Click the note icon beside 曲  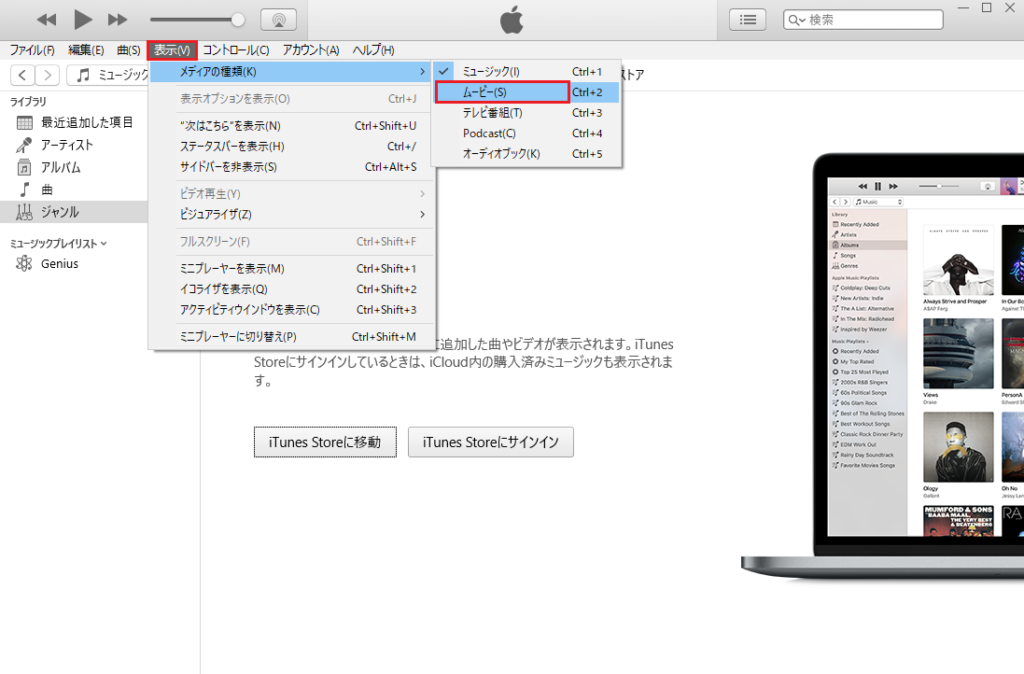(25, 189)
